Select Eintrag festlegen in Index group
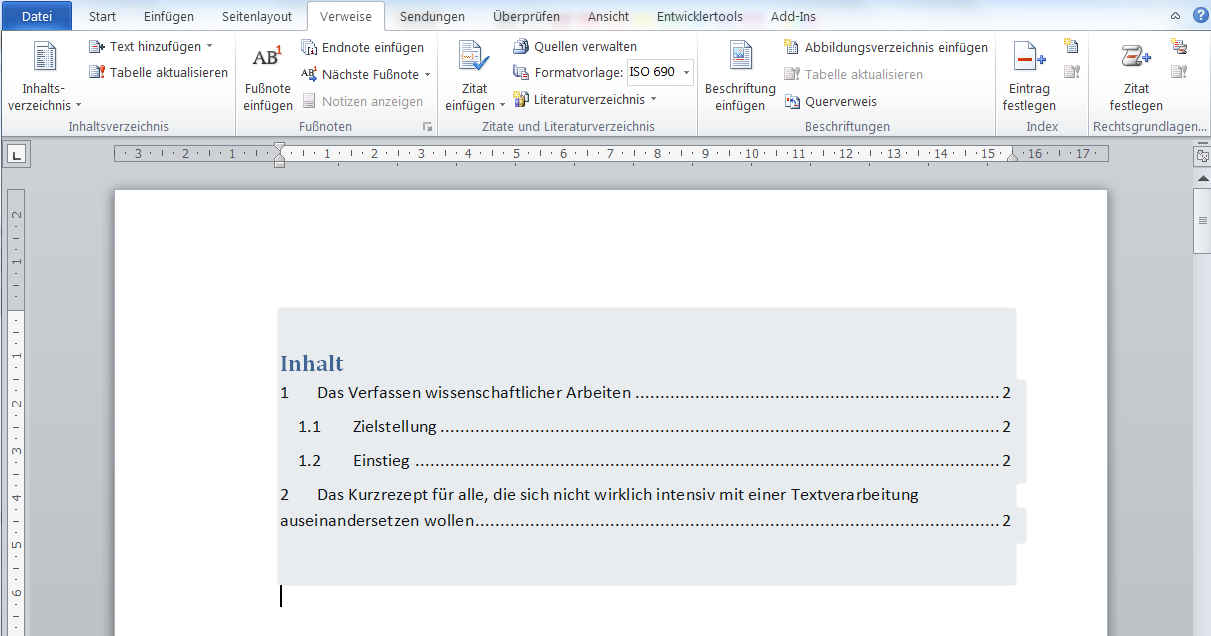Viewport: 1211px width, 636px height. pos(1030,77)
